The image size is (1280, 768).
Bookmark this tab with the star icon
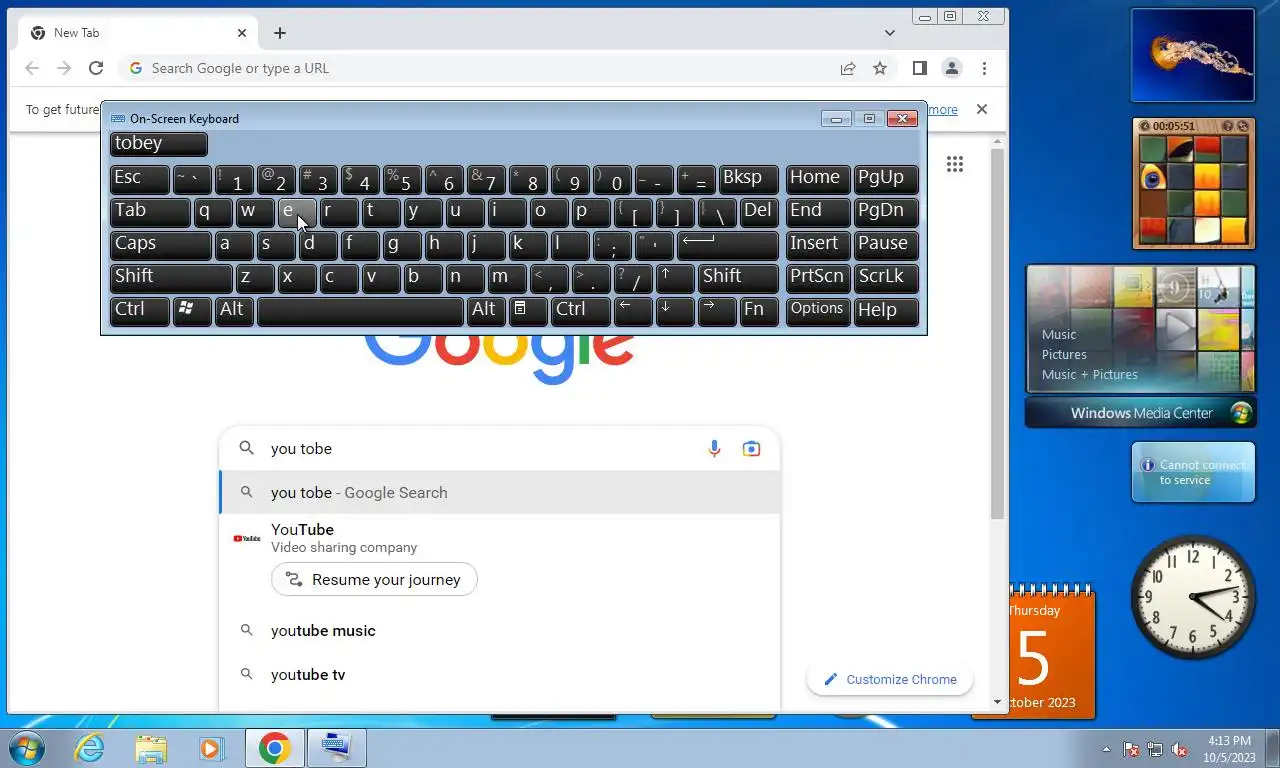880,68
